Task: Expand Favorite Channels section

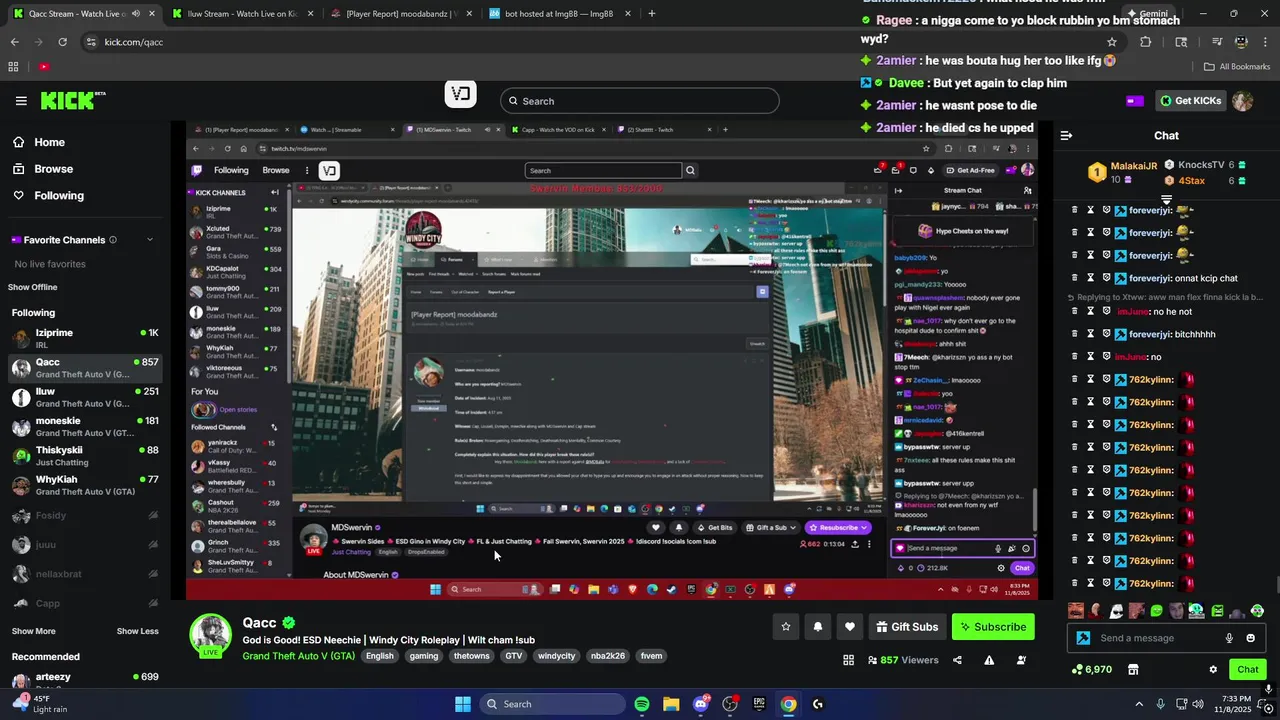Action: pyautogui.click(x=150, y=240)
